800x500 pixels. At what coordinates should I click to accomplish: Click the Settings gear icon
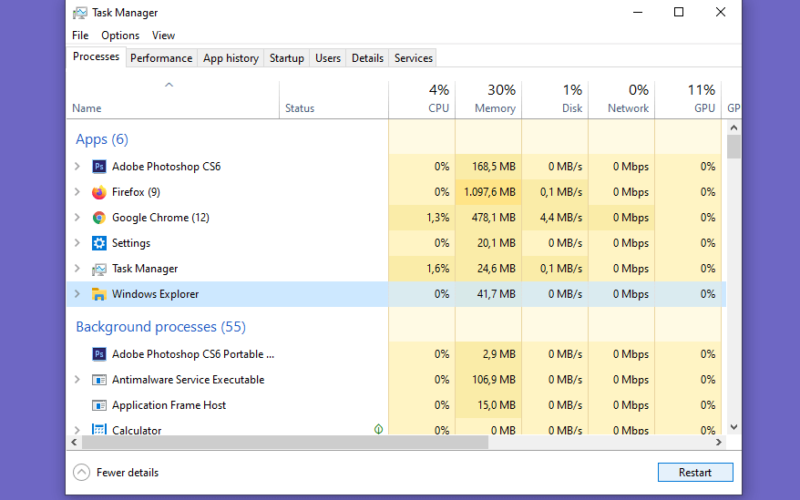click(x=99, y=243)
